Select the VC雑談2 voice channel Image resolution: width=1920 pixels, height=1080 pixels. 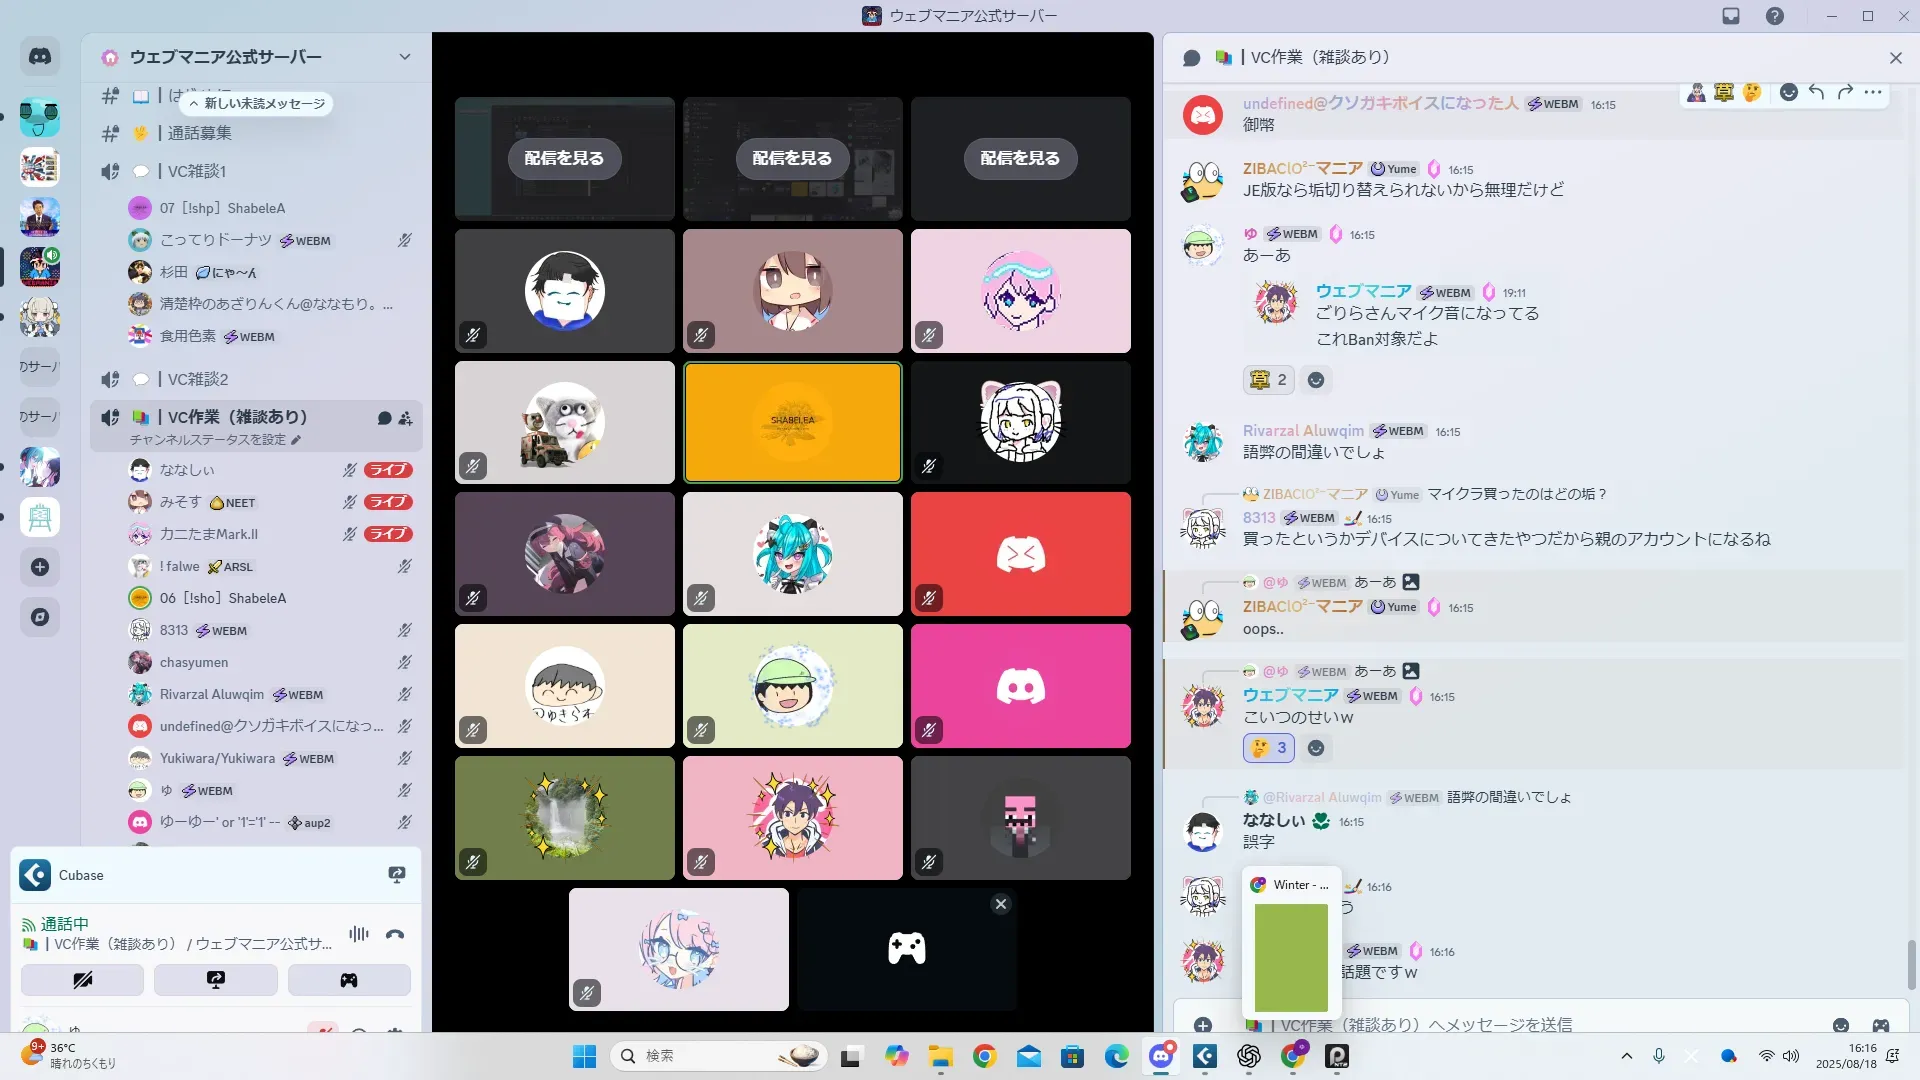coord(198,379)
